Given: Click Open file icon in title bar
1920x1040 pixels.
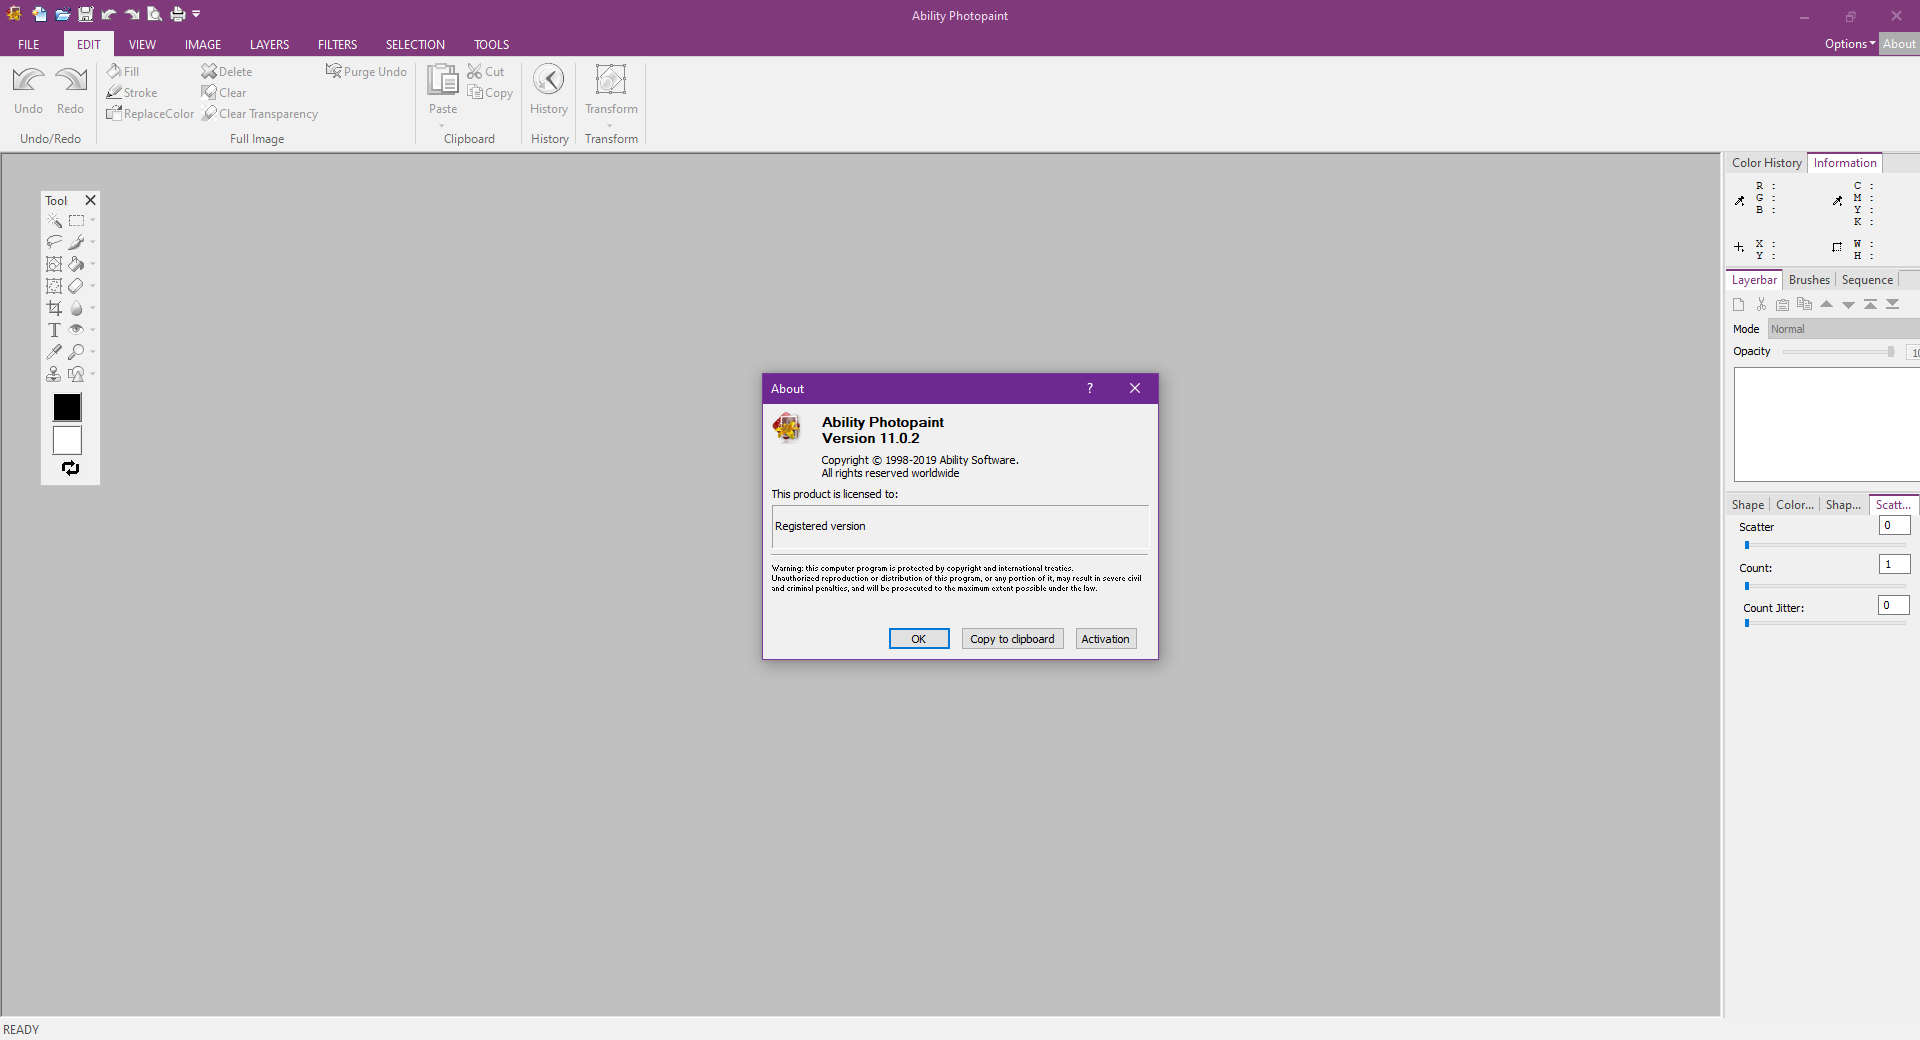Looking at the screenshot, I should point(62,14).
